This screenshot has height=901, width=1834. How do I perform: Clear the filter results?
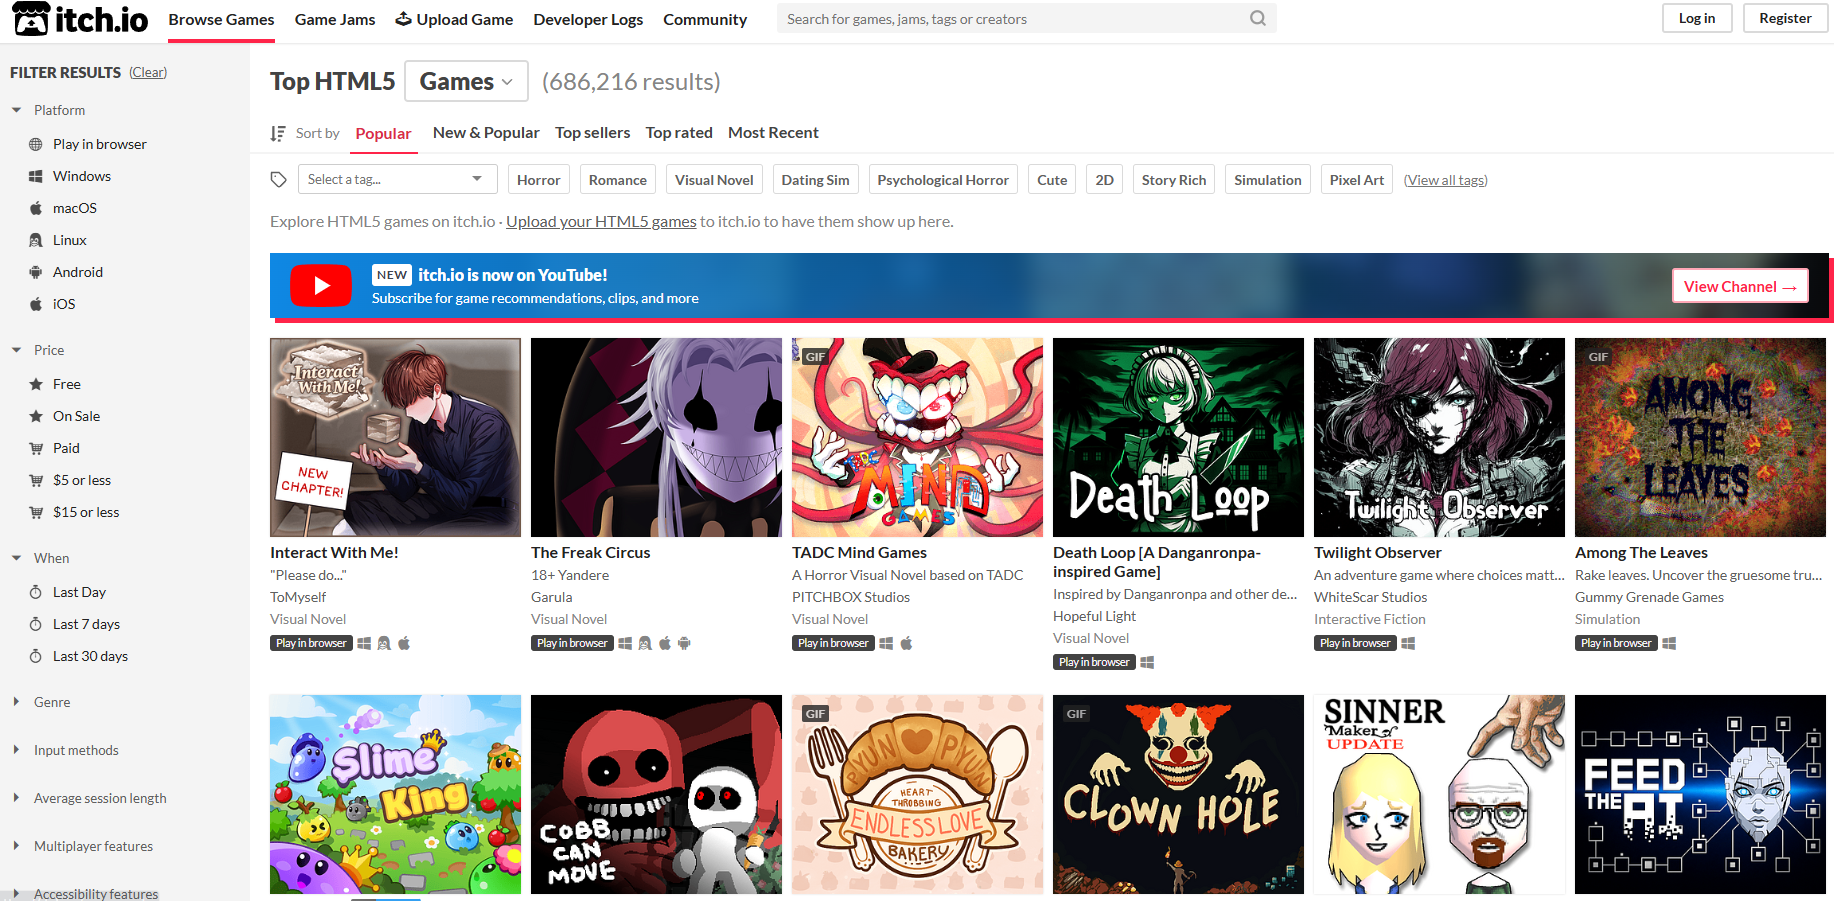[148, 72]
